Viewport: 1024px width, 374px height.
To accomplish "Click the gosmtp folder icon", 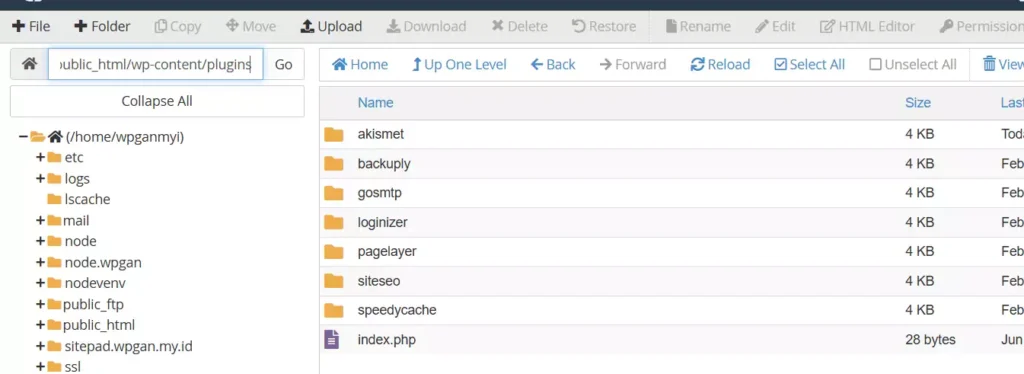I will [334, 193].
